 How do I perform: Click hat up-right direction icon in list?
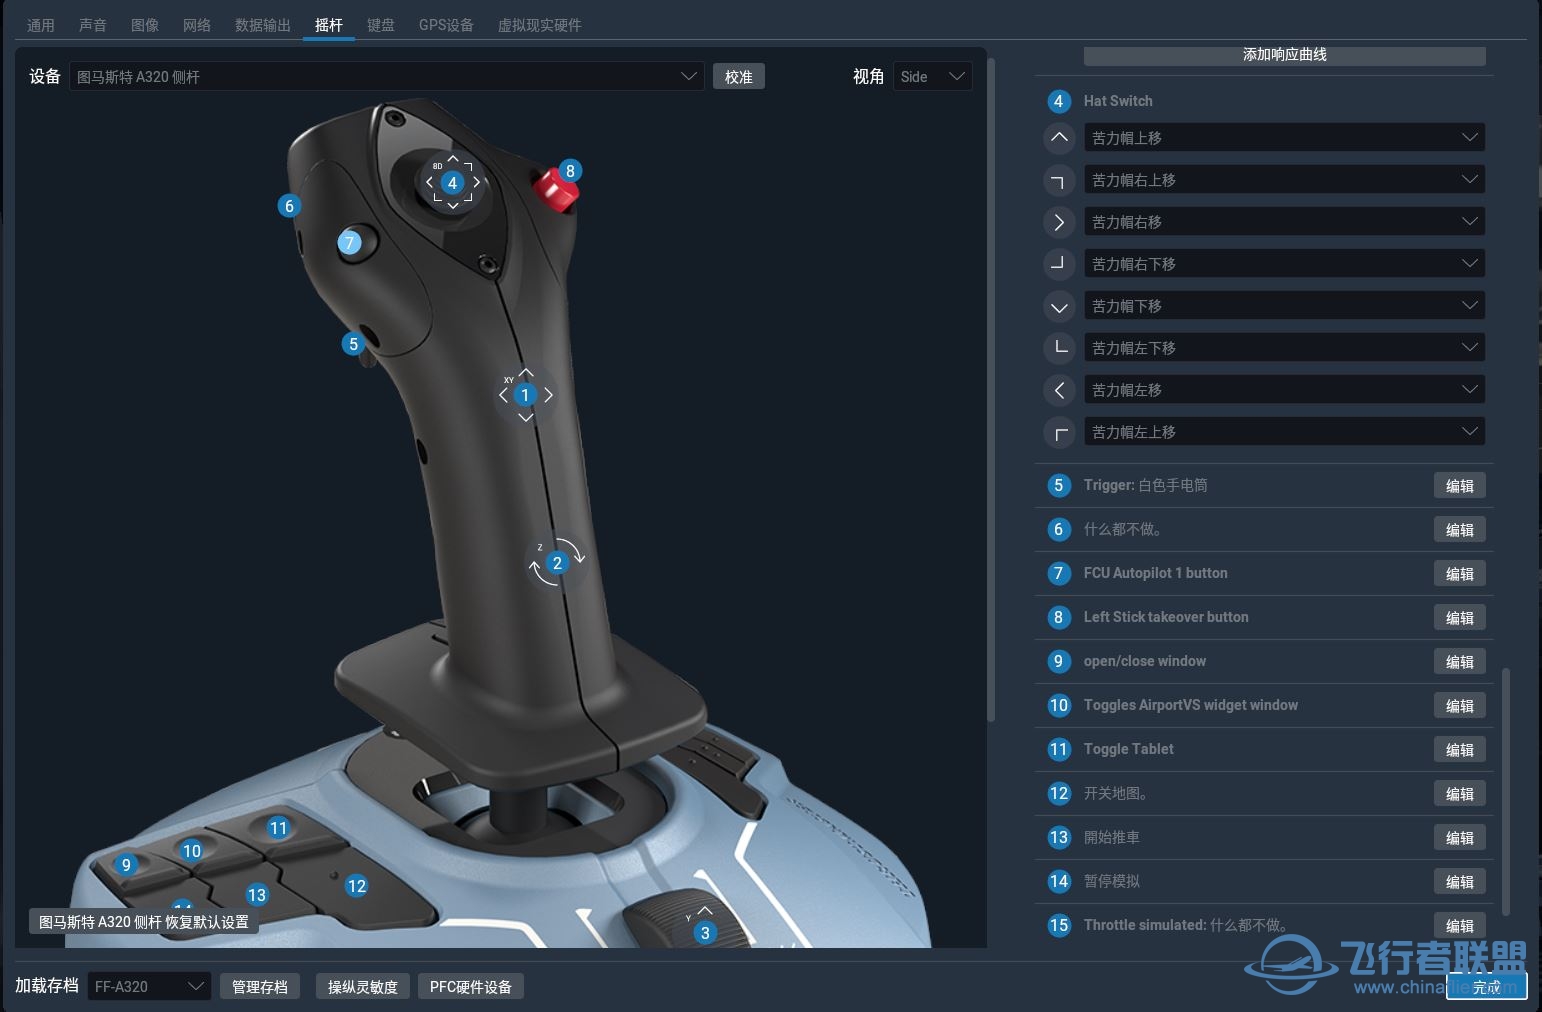click(1059, 180)
